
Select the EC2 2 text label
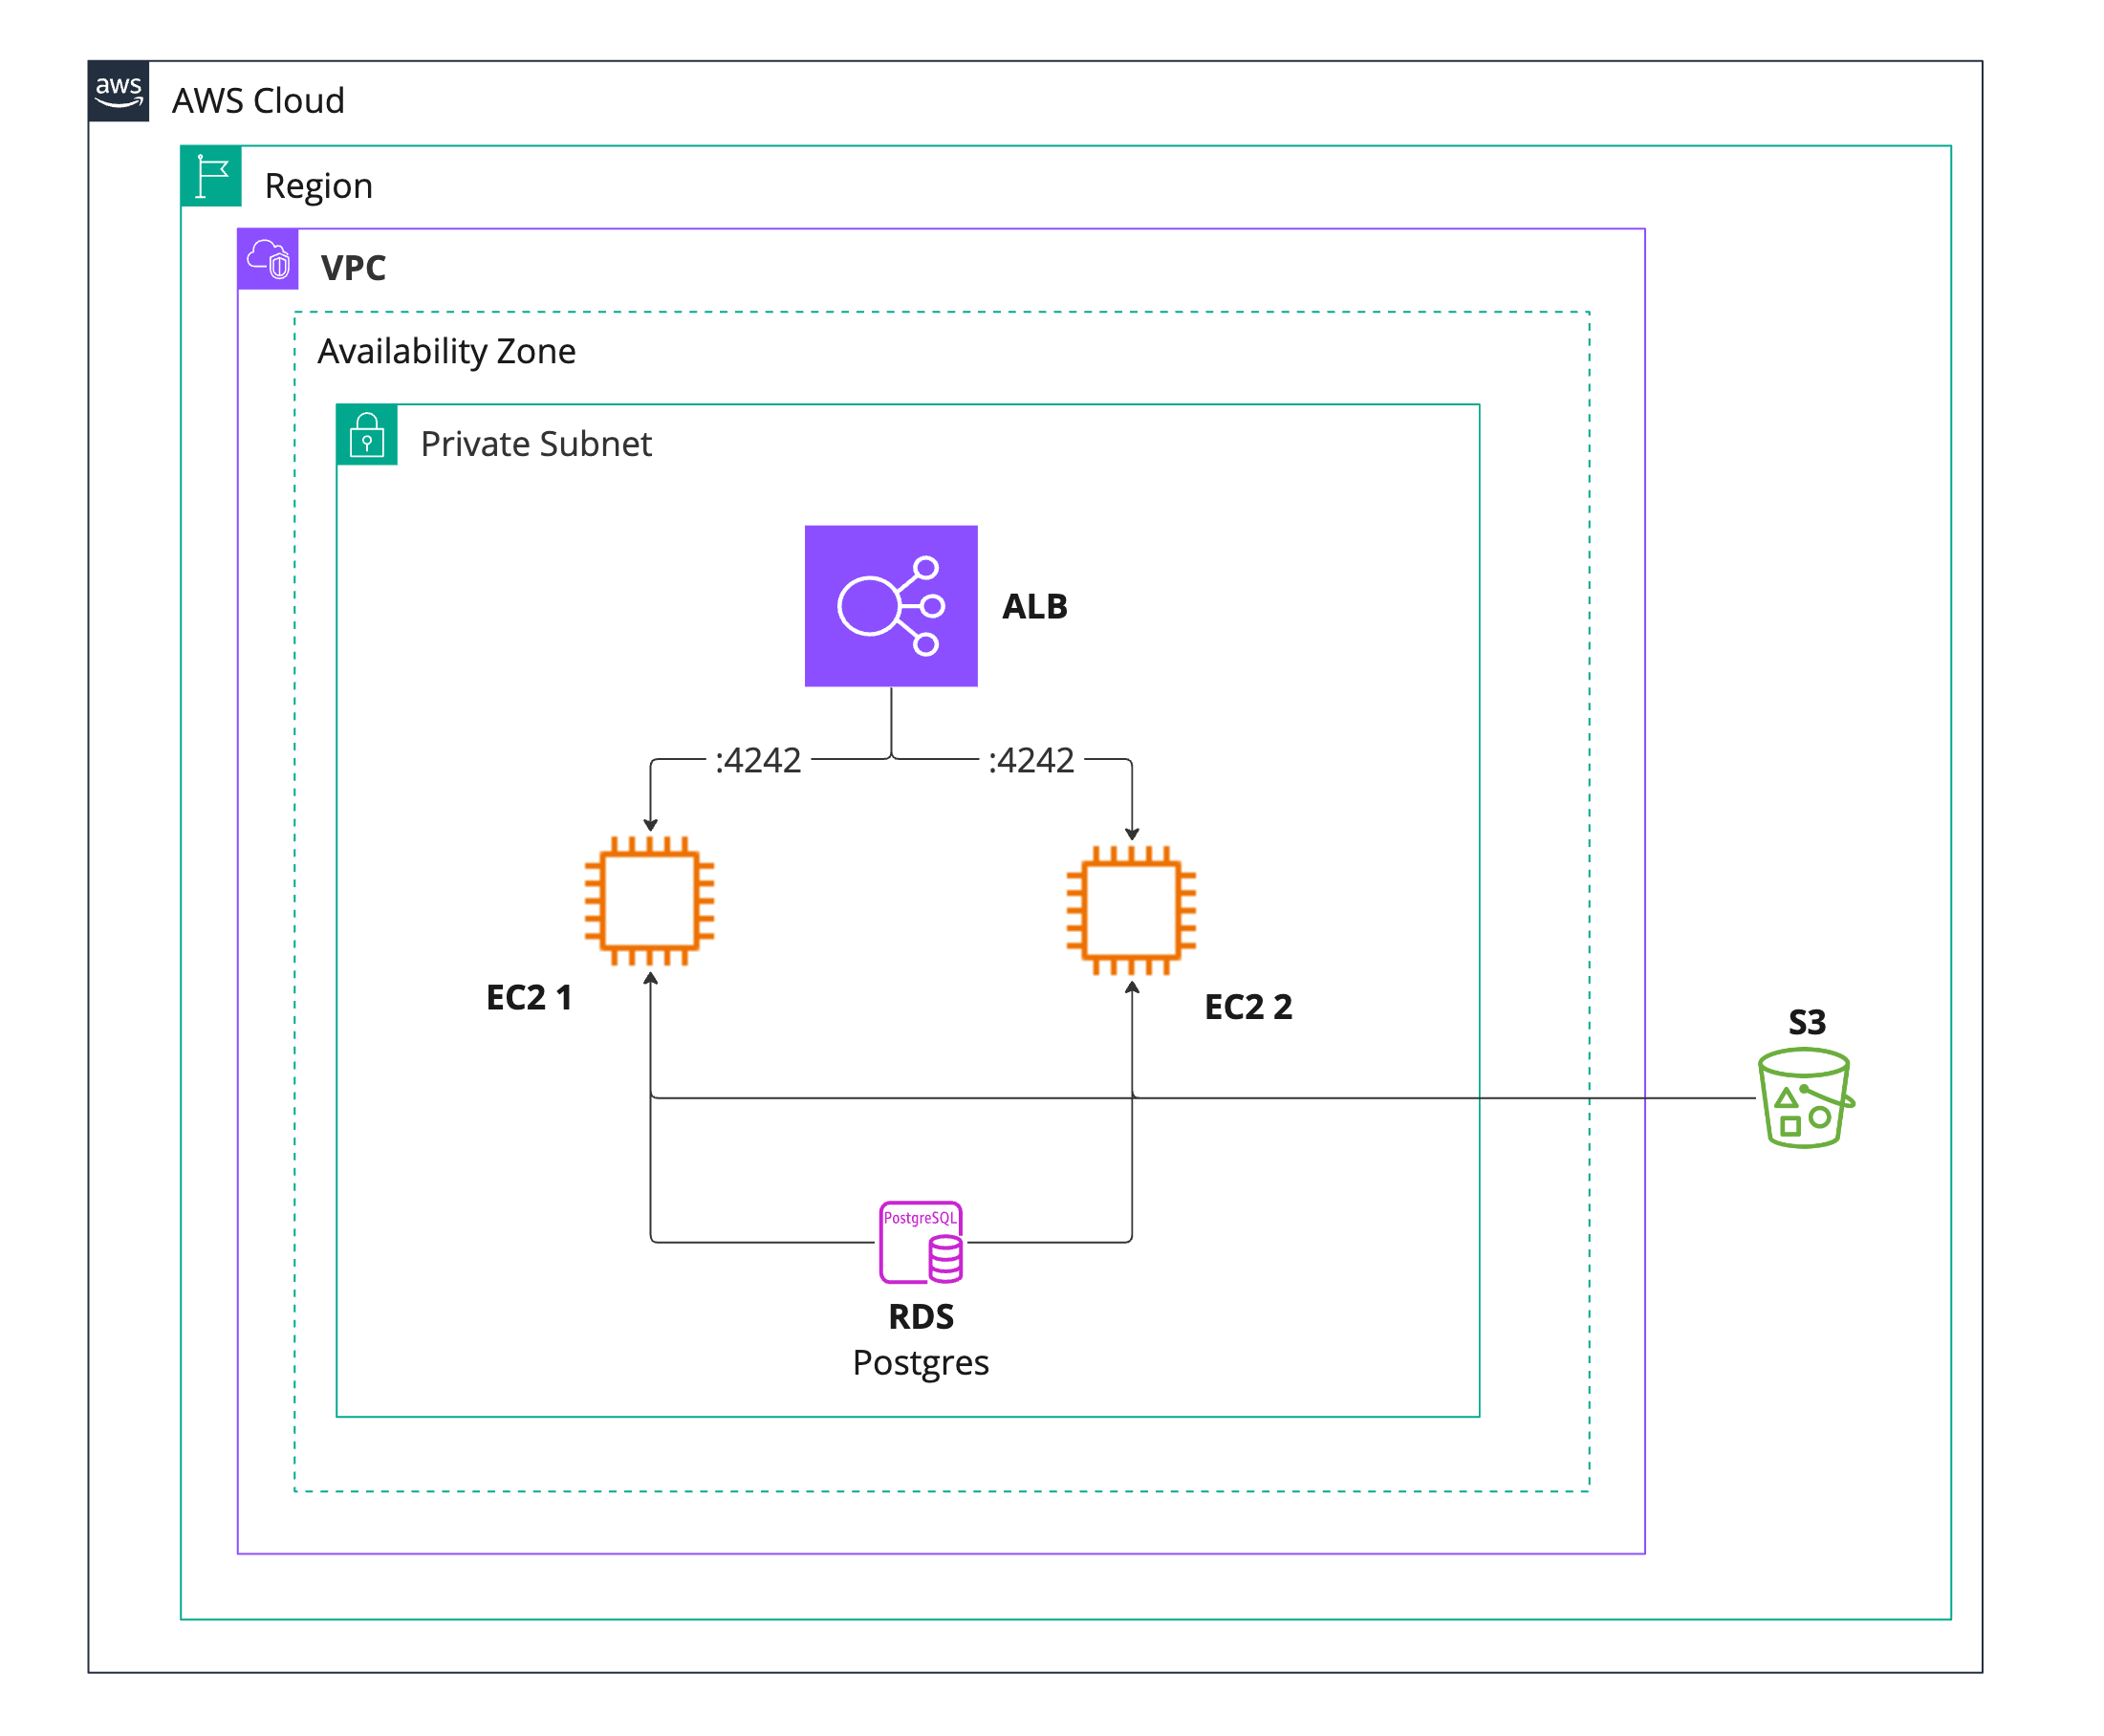[1248, 1007]
